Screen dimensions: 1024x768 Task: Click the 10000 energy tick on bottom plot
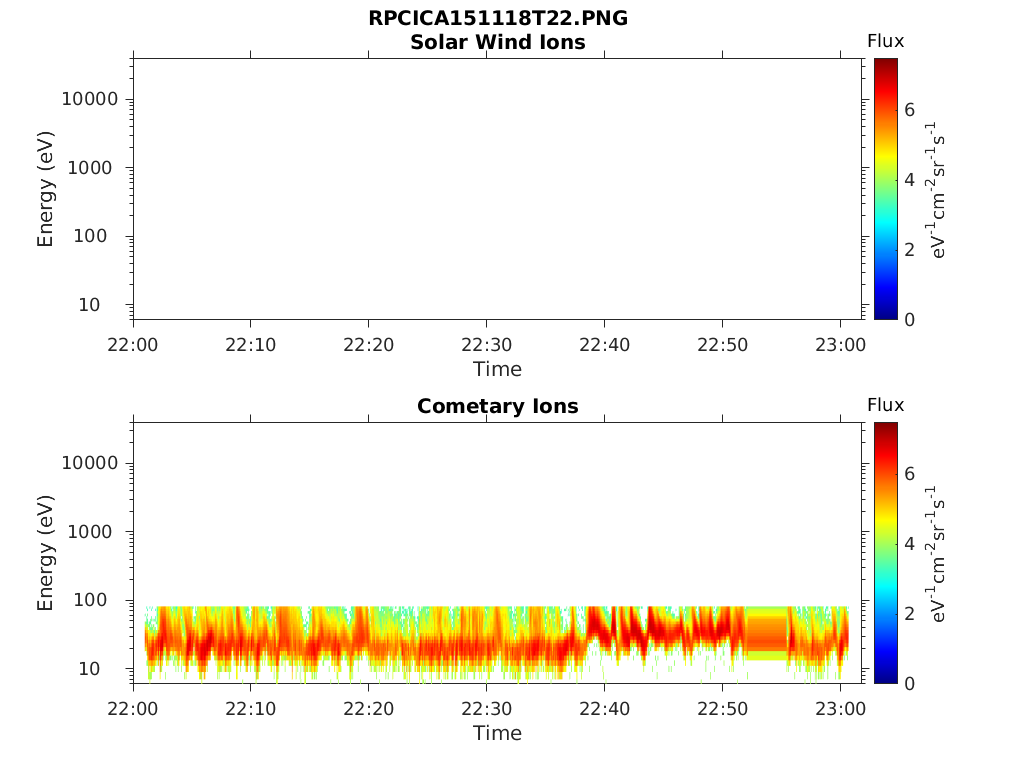coord(90,463)
